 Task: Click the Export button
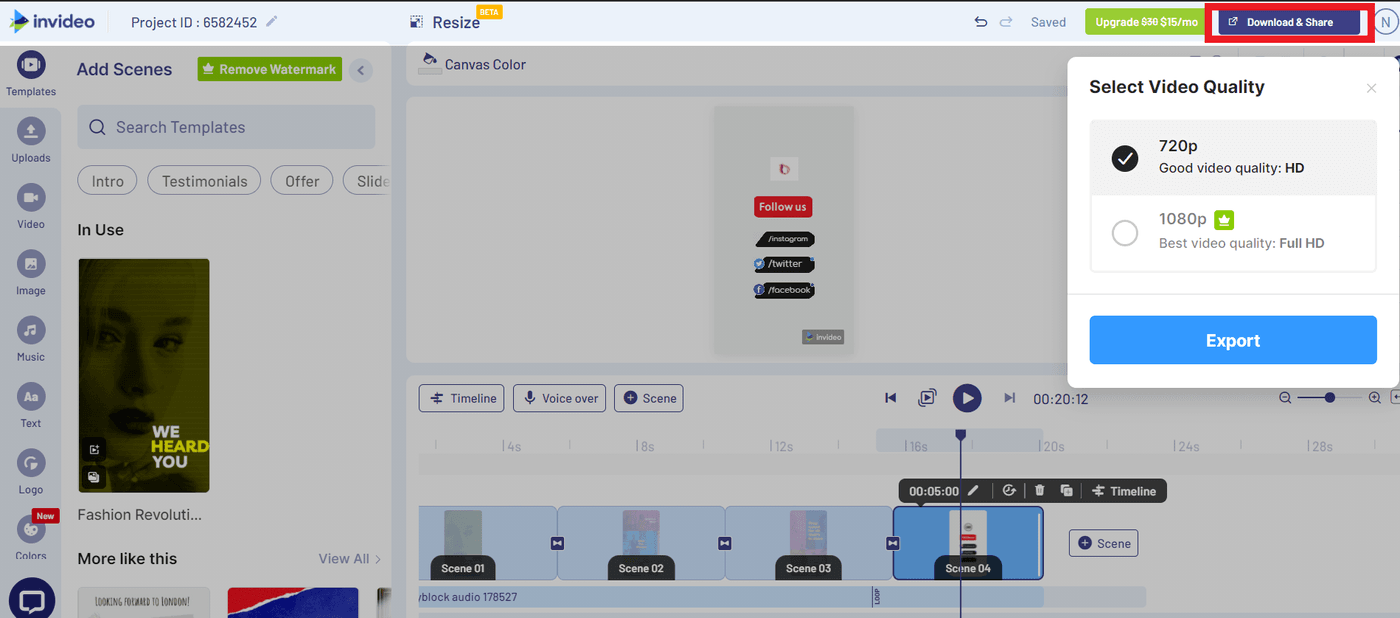pyautogui.click(x=1232, y=340)
